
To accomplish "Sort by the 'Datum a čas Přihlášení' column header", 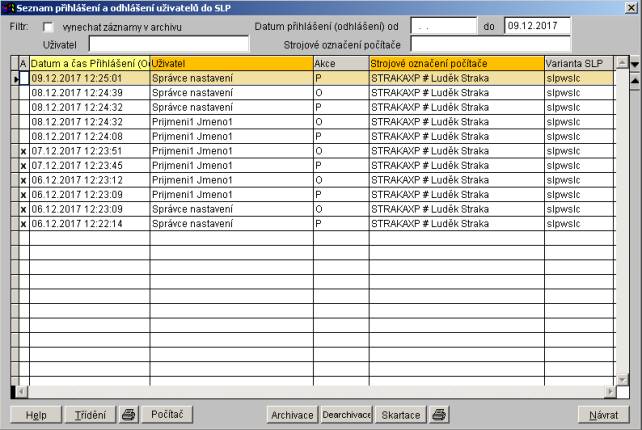I will tap(89, 63).
